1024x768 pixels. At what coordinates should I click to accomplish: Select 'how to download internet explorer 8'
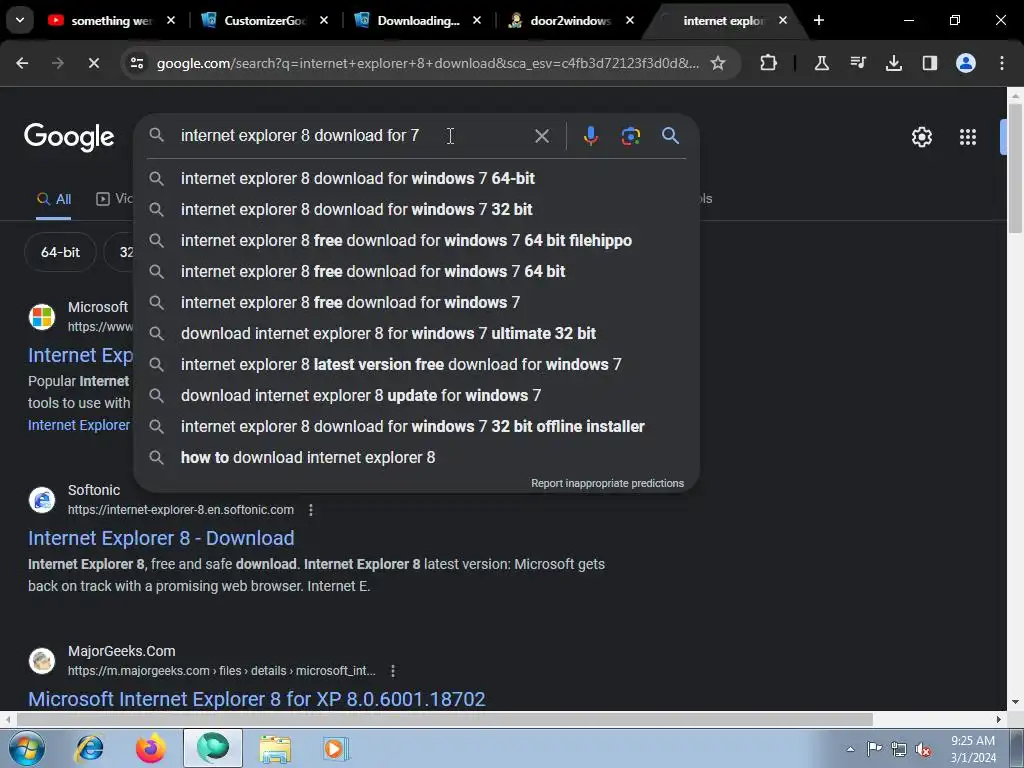417,457
